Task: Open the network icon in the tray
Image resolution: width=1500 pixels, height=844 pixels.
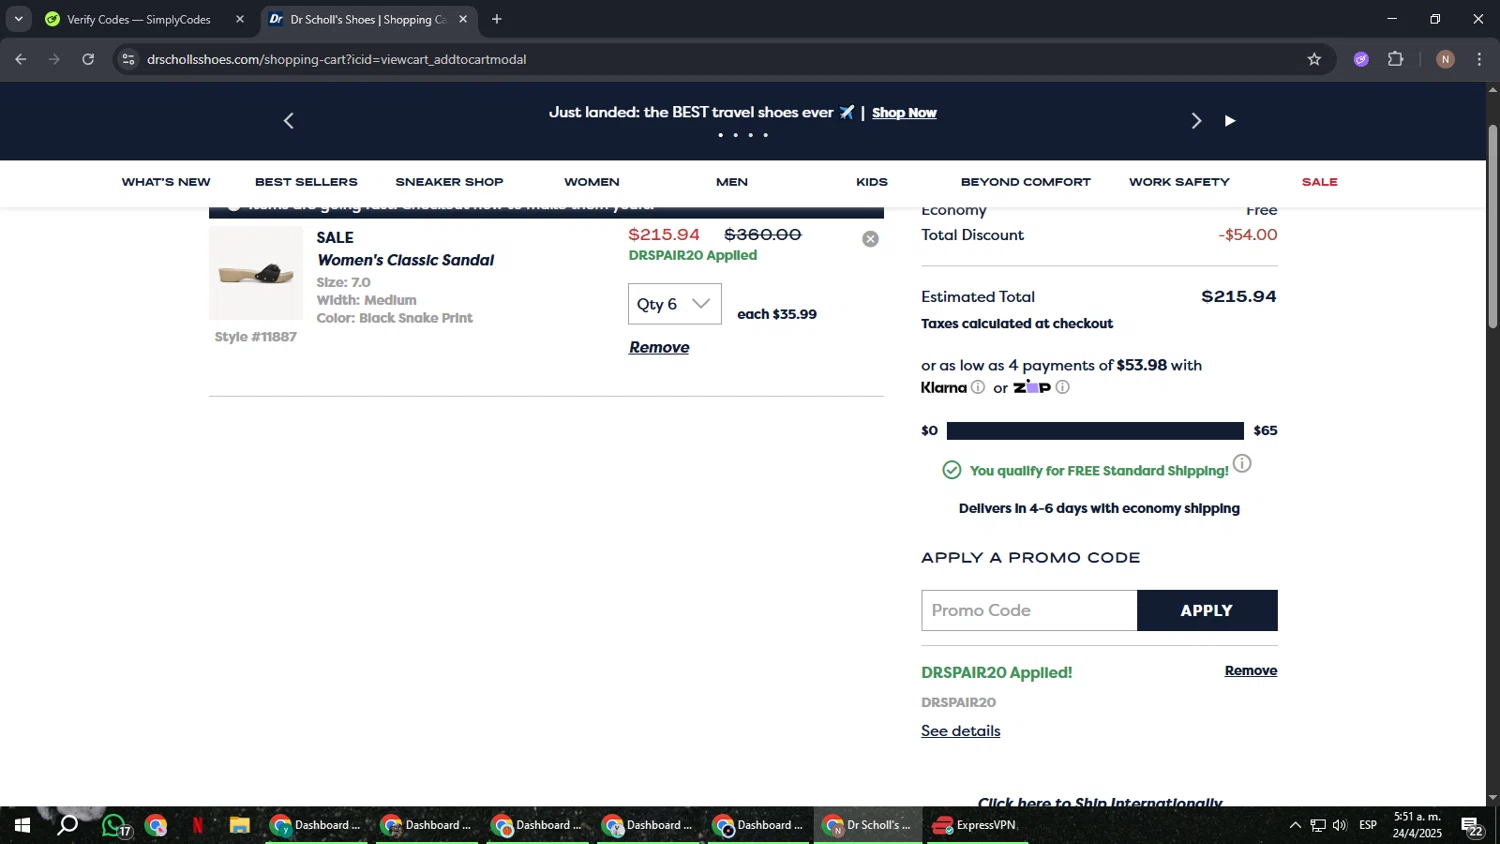Action: [x=1318, y=826]
